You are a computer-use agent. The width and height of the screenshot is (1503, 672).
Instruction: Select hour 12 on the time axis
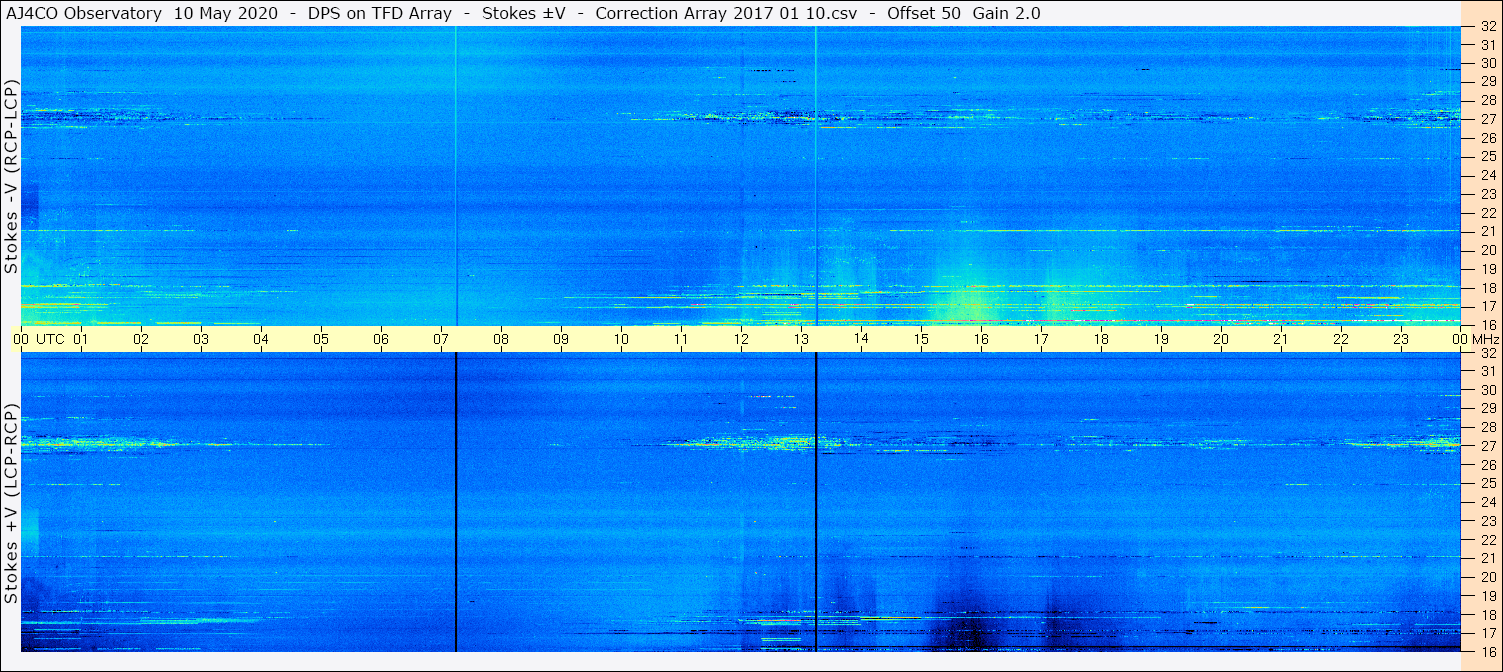pos(741,339)
